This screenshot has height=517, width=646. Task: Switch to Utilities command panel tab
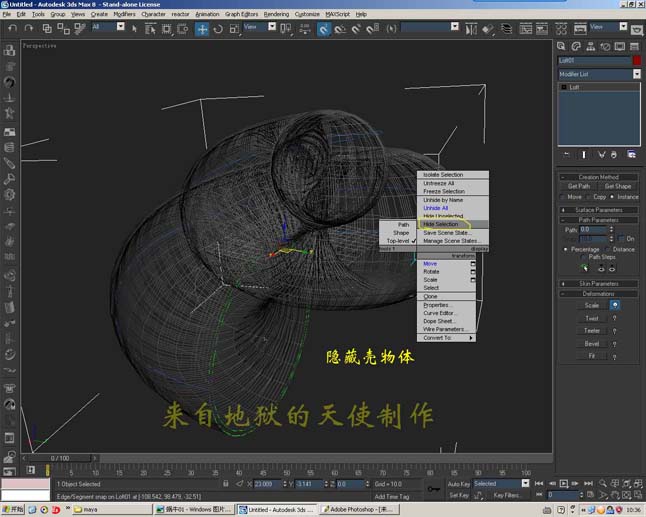click(634, 46)
